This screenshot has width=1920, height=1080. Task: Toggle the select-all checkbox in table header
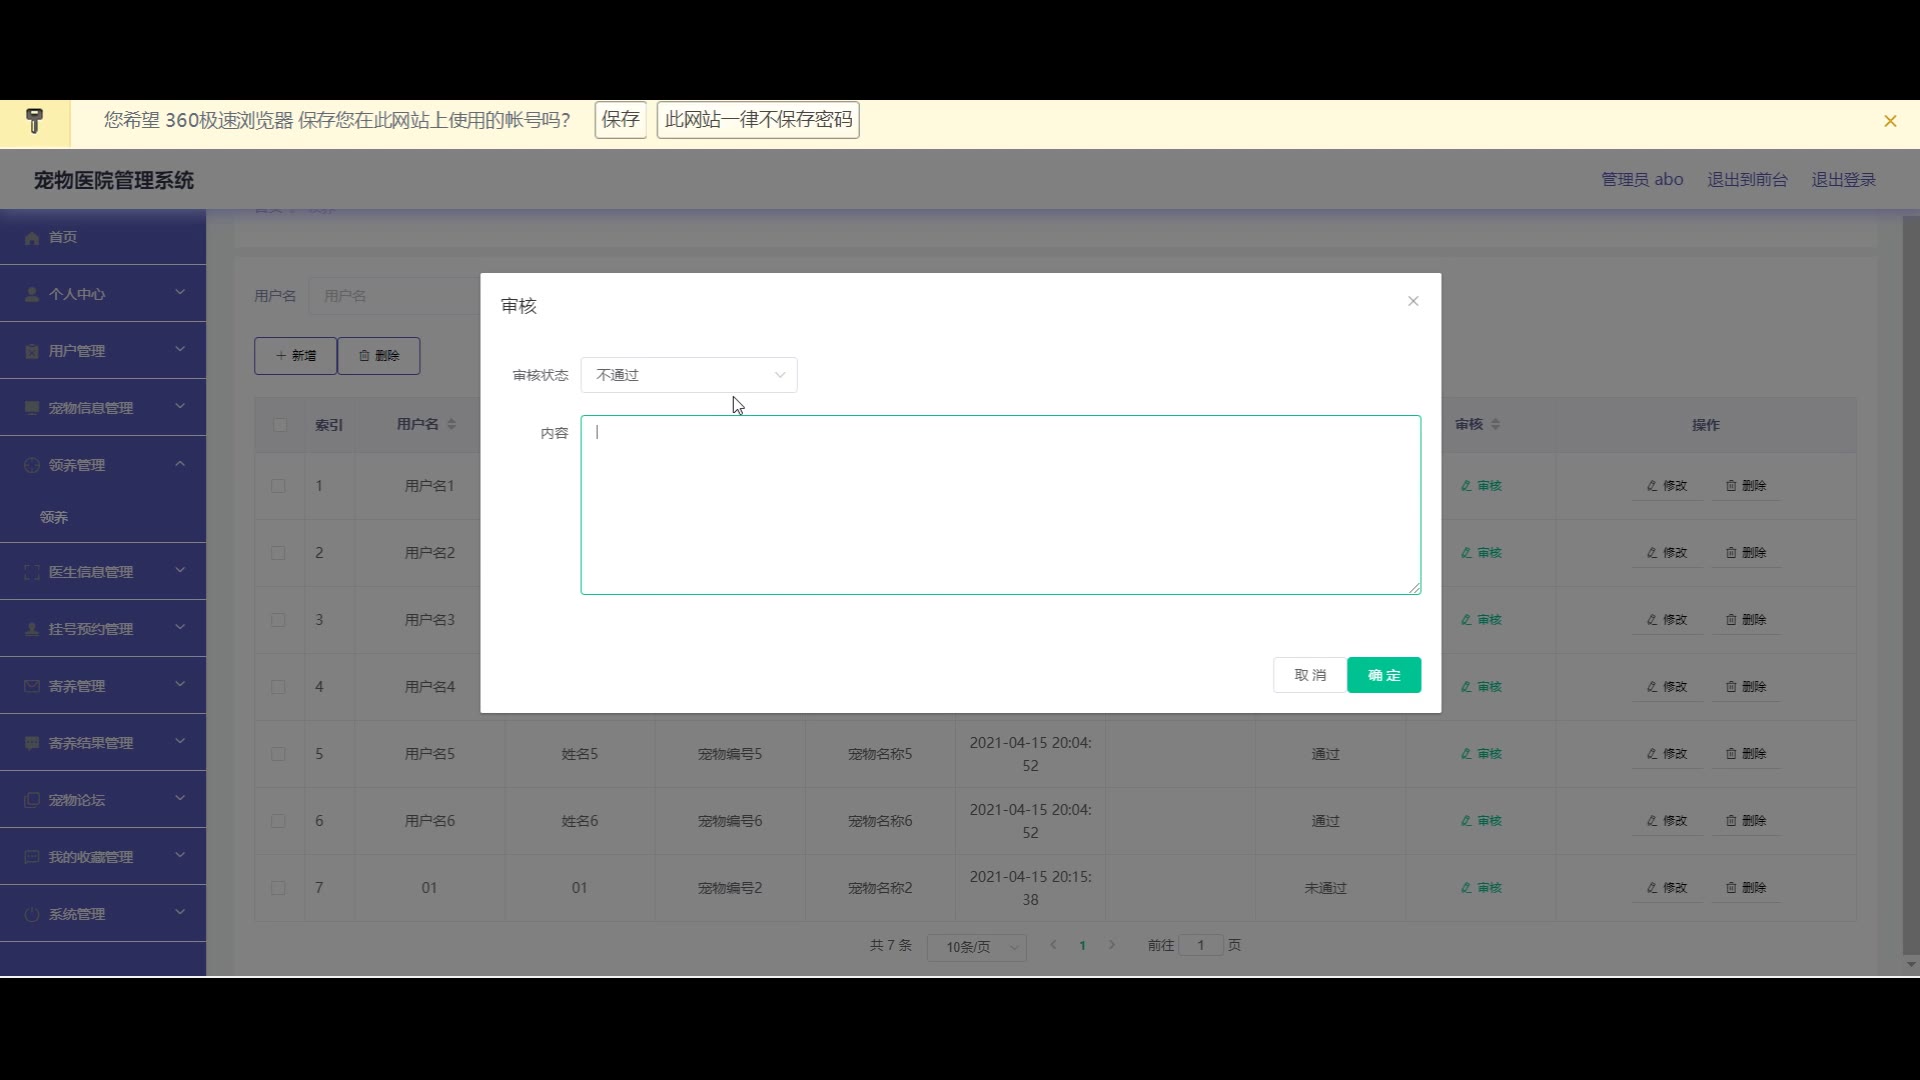(x=280, y=425)
